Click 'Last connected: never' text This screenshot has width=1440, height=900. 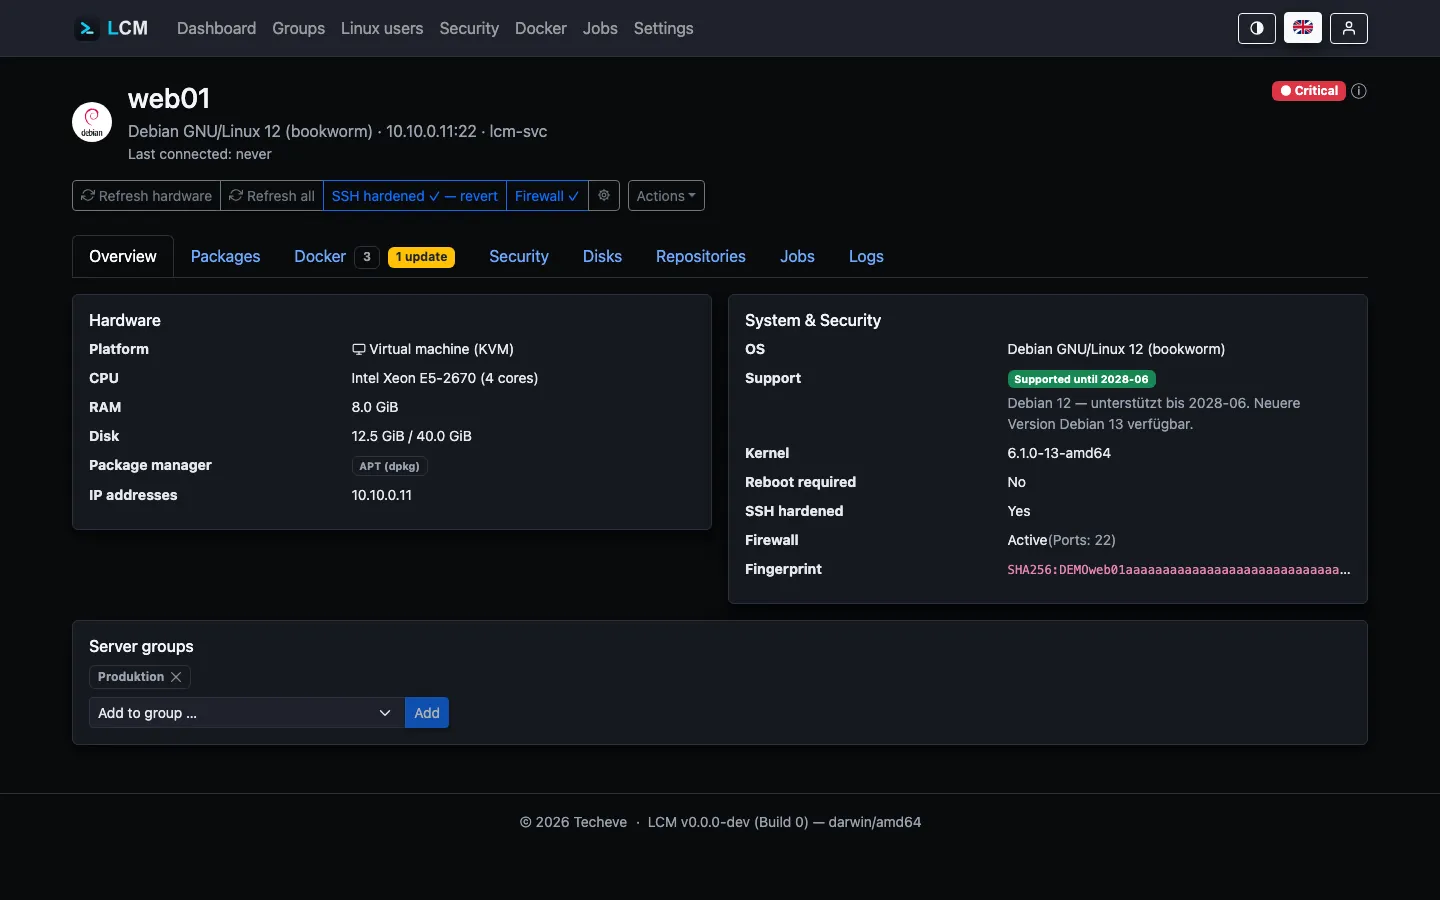(200, 154)
